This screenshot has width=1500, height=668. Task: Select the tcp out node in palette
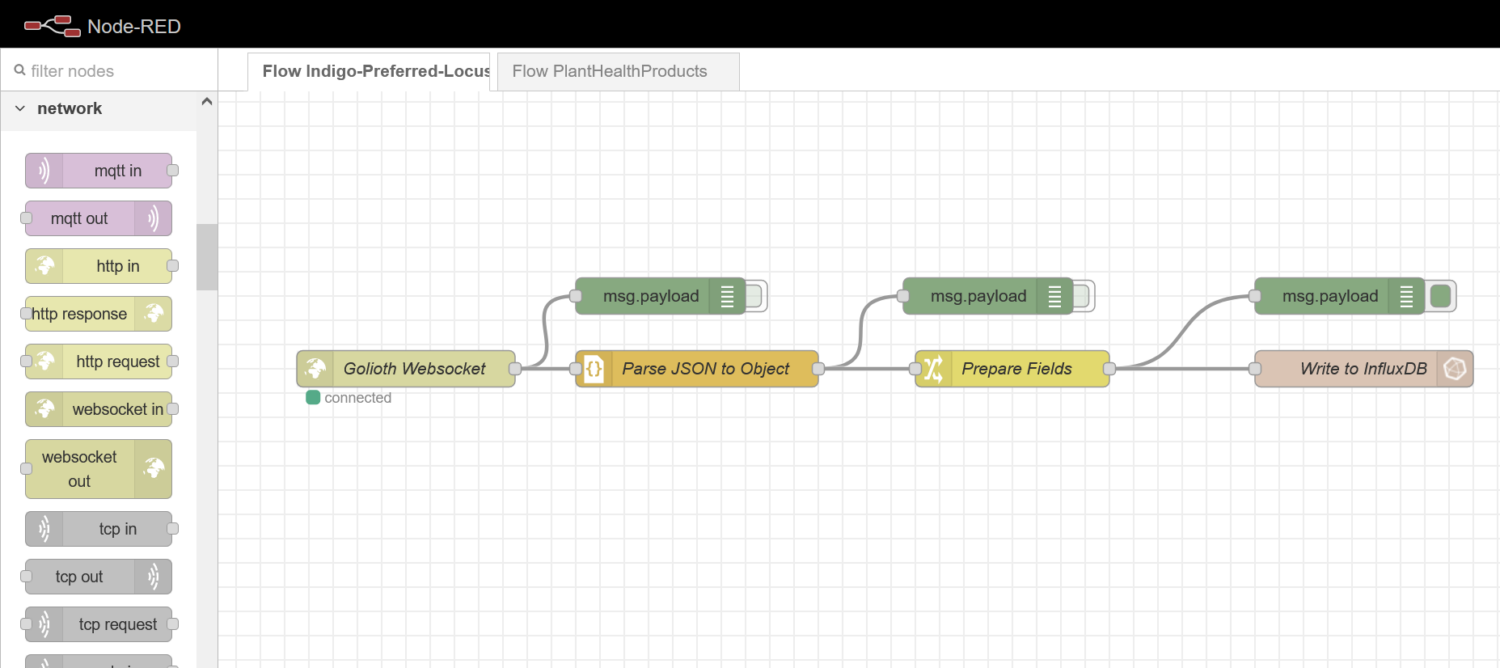pyautogui.click(x=97, y=576)
